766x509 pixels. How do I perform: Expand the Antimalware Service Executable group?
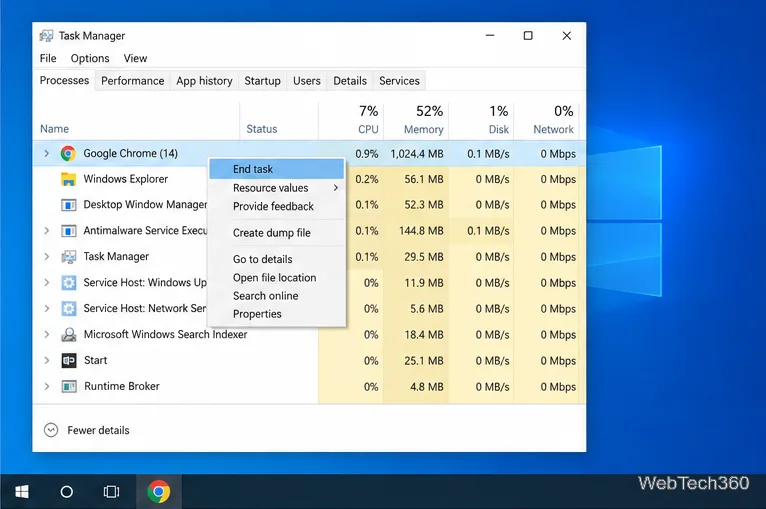tap(46, 231)
